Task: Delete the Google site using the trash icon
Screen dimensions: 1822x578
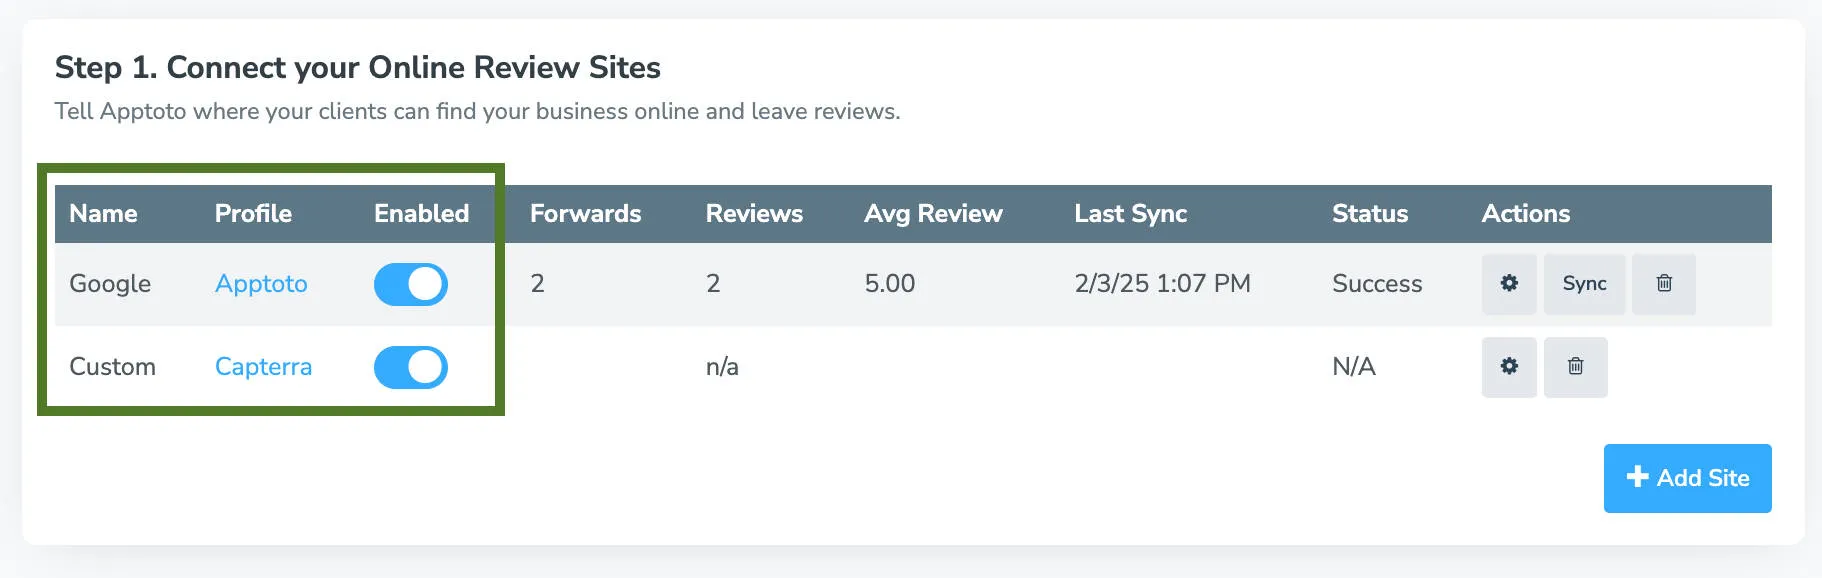Action: click(1664, 284)
